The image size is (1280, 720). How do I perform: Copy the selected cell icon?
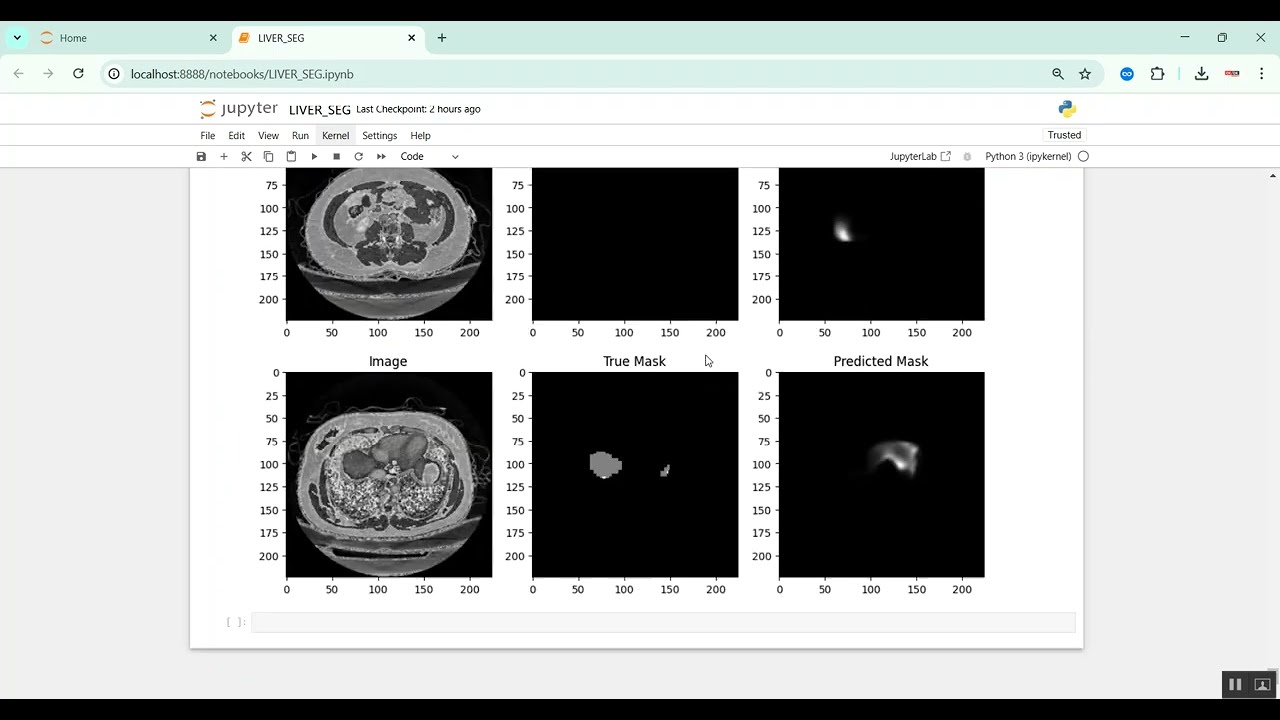268,156
